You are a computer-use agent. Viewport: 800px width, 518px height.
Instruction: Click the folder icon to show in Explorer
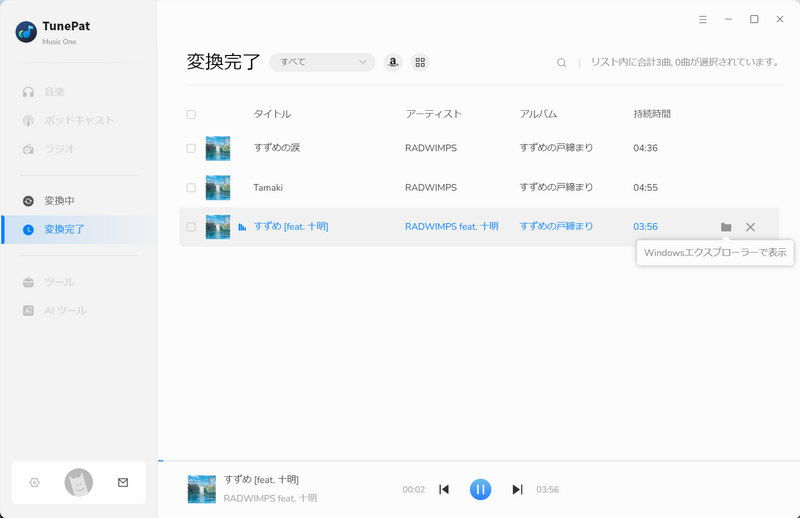(726, 227)
